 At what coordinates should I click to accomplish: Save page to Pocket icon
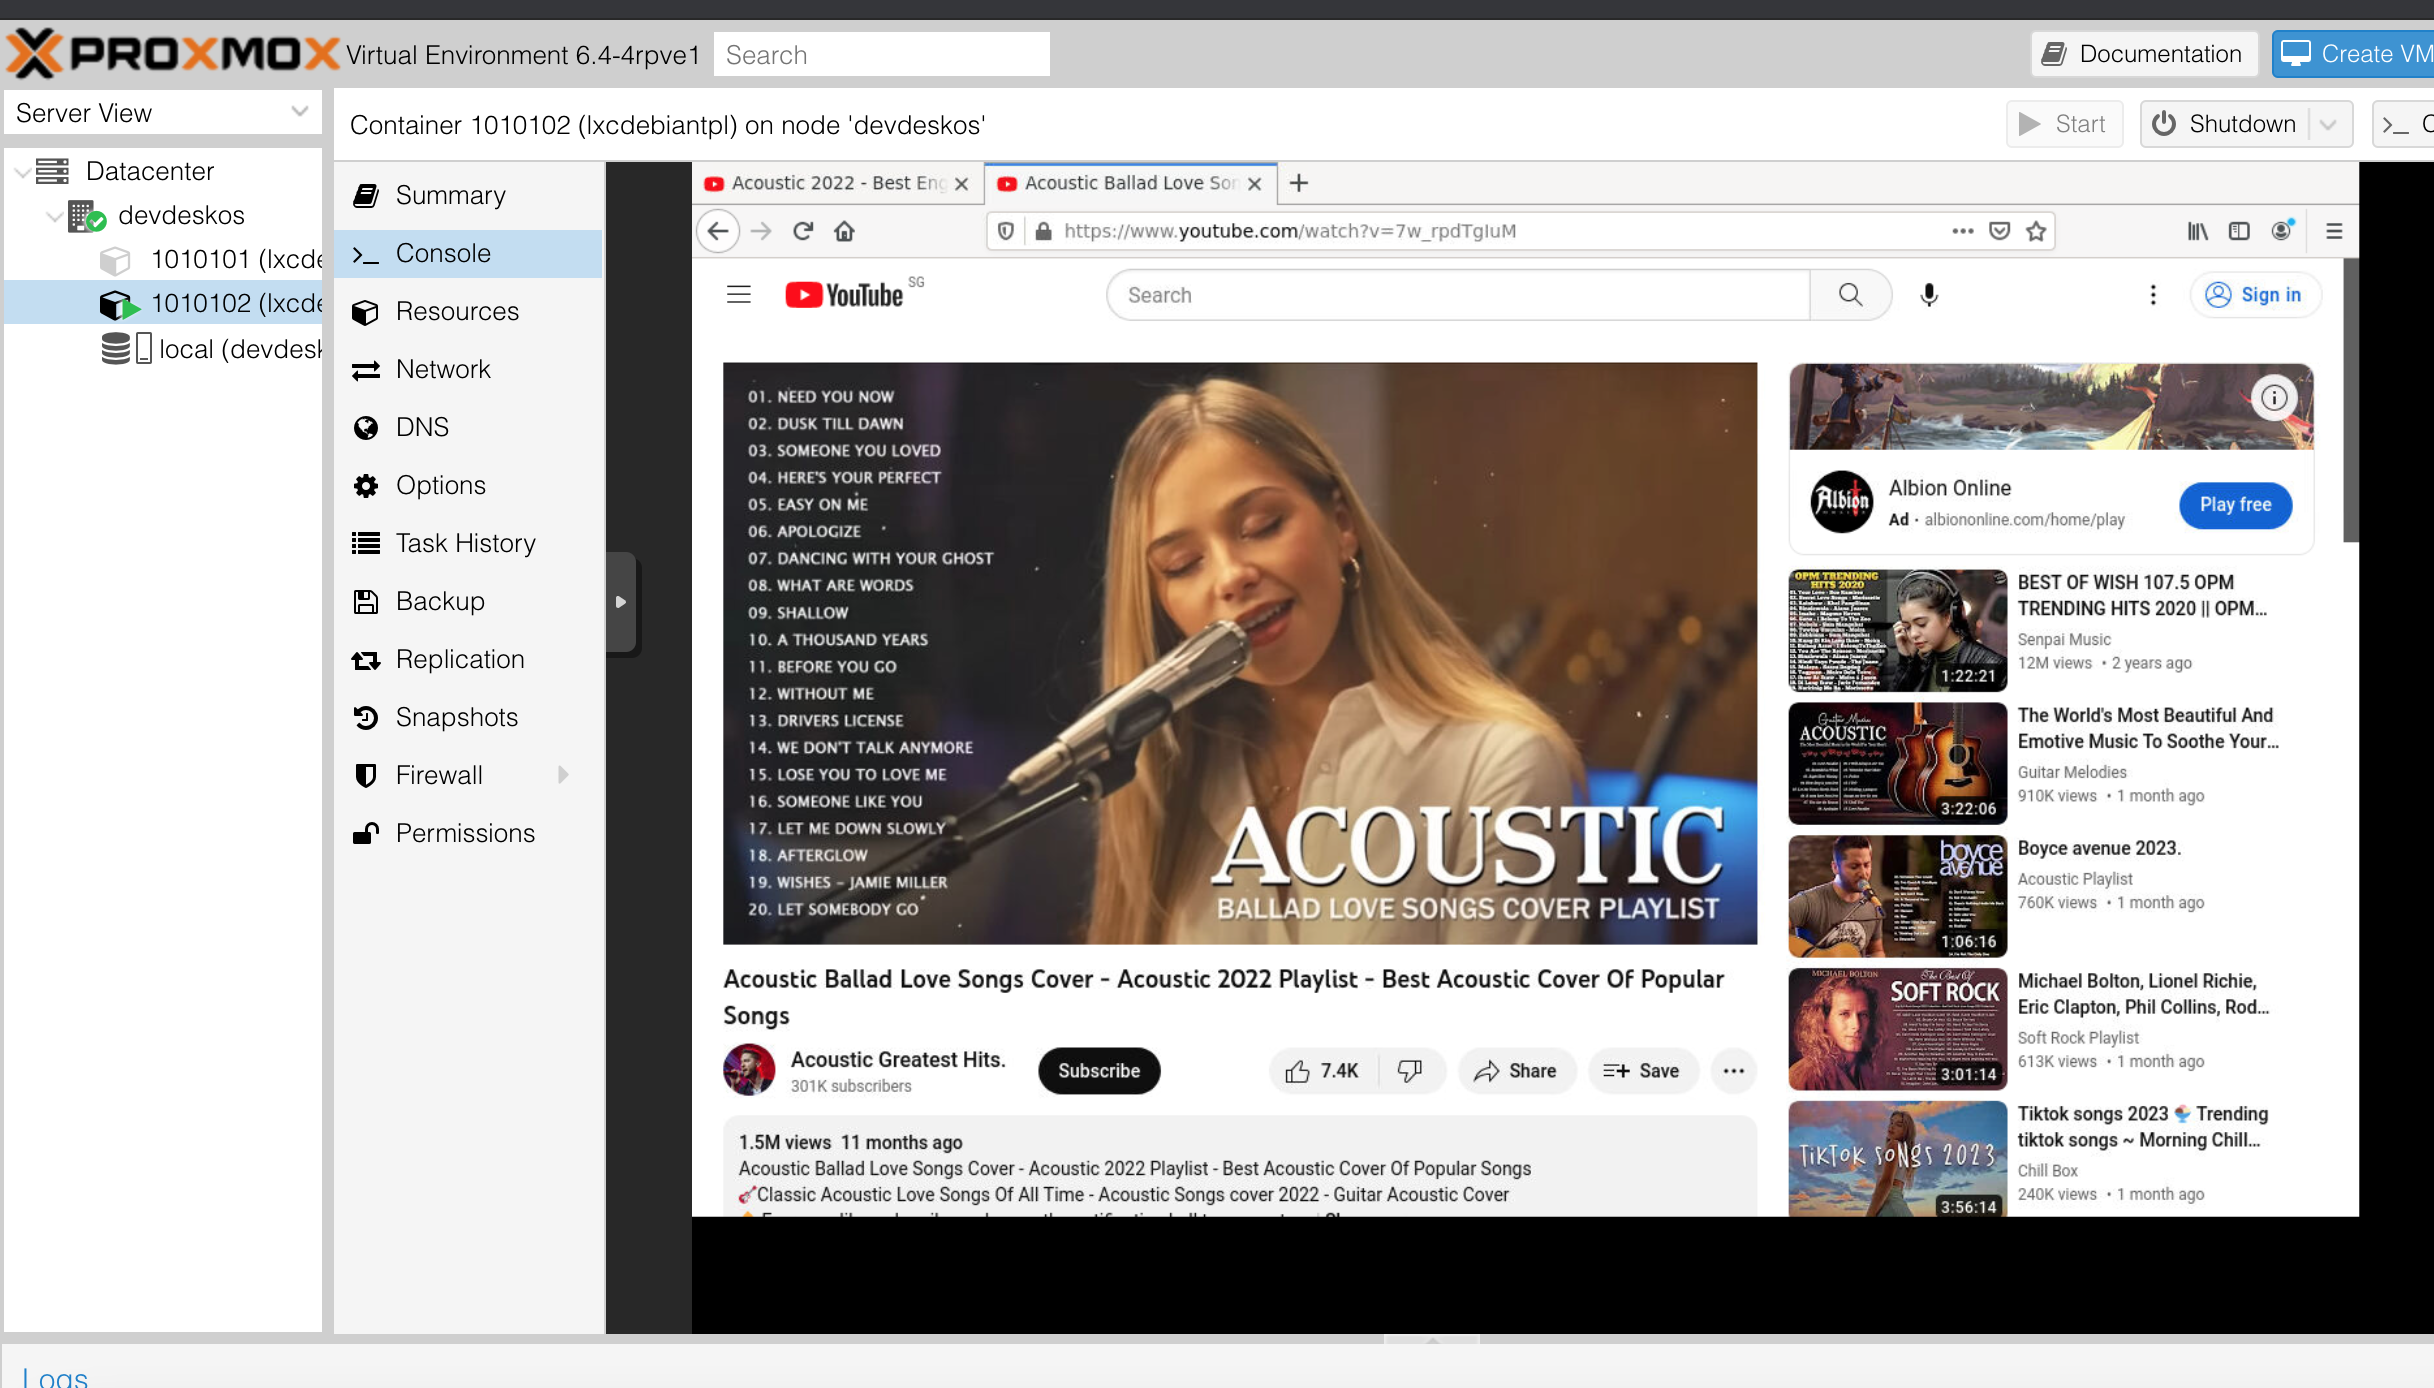coord(2000,231)
